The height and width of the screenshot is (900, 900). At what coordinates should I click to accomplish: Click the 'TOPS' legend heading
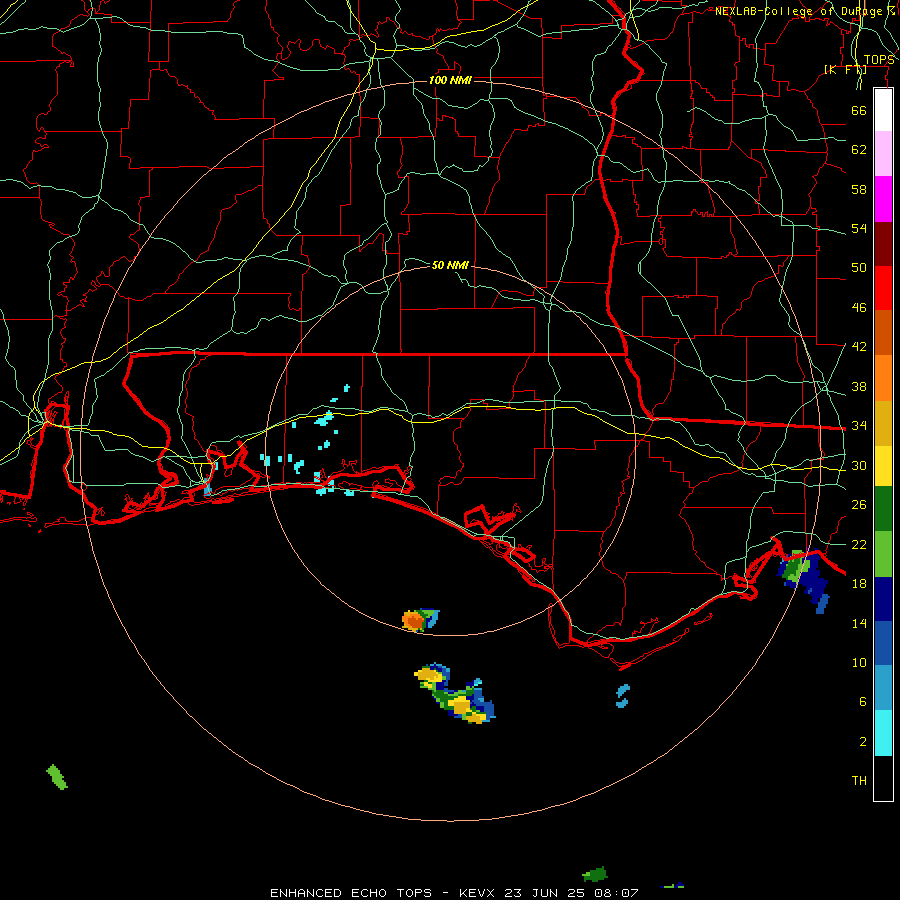coord(879,60)
